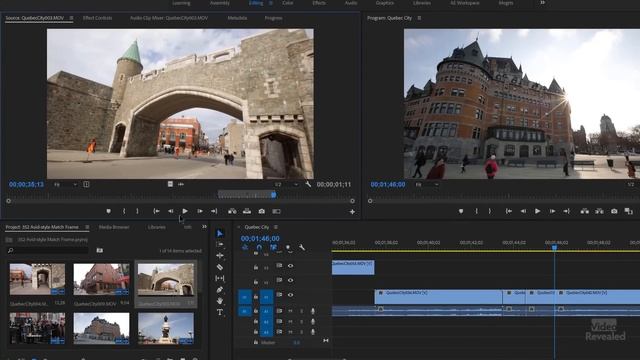The width and height of the screenshot is (640, 360).
Task: Toggle Linked Selection in the timeline
Action: click(273, 247)
